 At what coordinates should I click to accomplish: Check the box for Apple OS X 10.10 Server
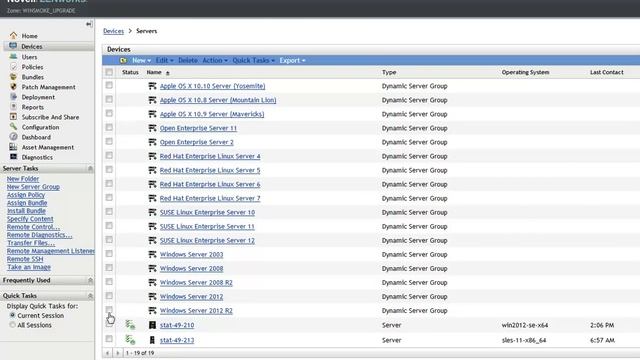point(109,85)
